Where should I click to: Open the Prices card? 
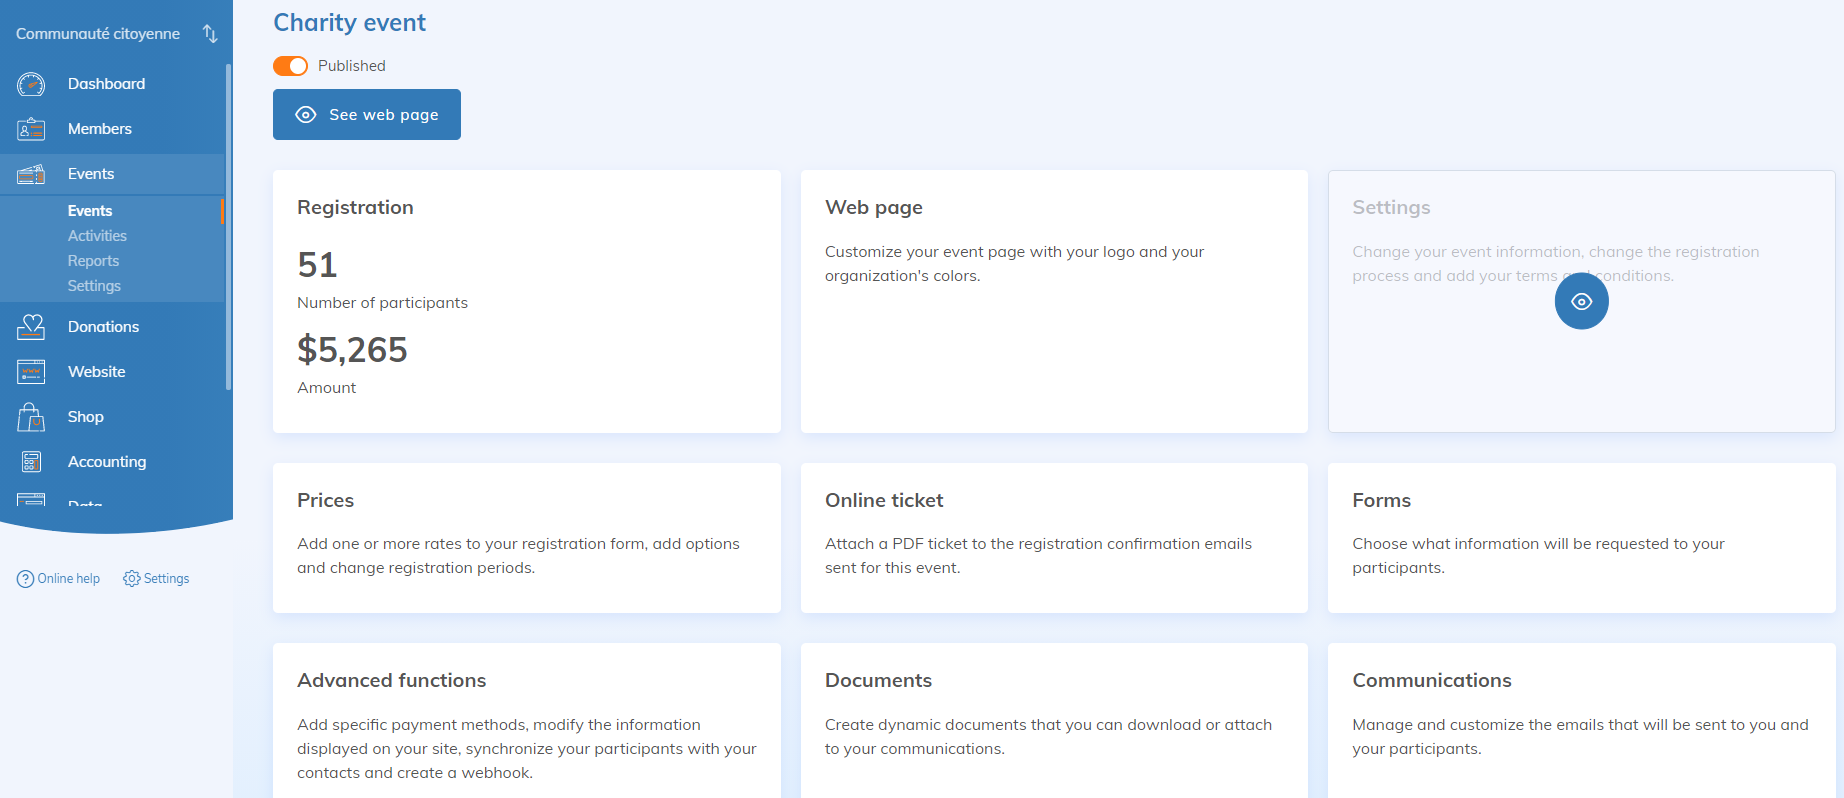point(526,537)
